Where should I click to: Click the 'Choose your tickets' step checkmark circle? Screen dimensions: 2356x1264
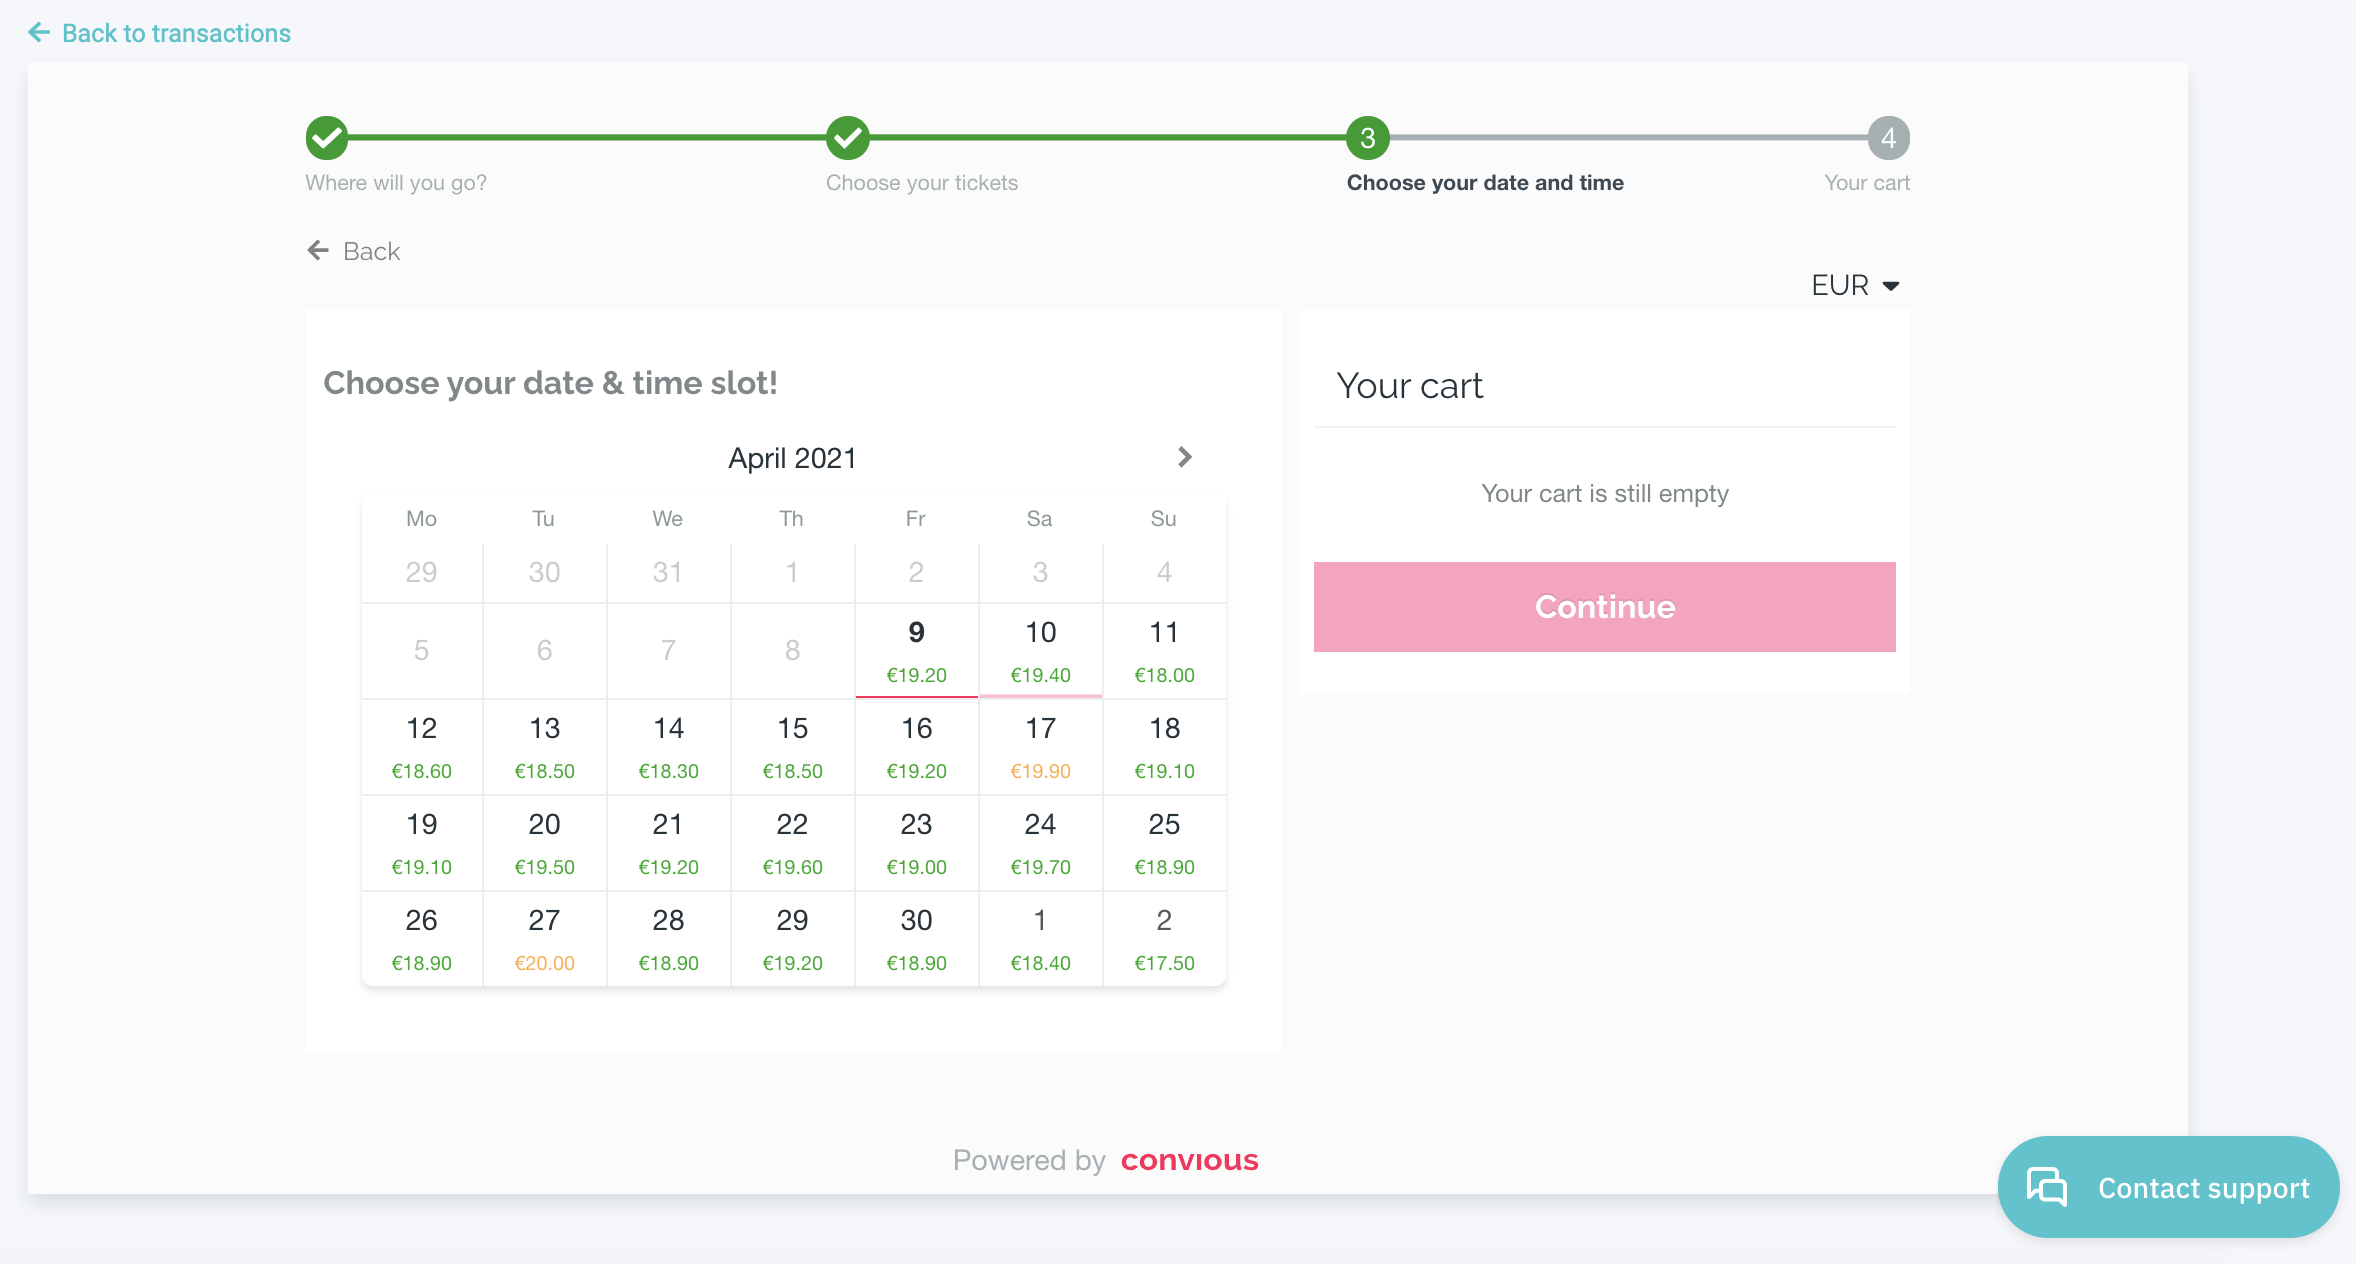(848, 138)
